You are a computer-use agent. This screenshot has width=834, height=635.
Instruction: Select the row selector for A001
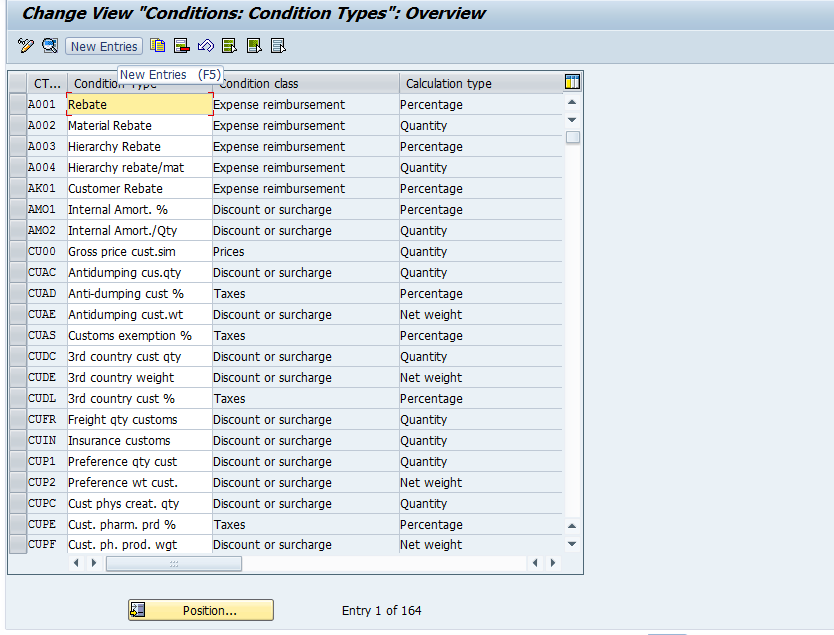coord(17,104)
